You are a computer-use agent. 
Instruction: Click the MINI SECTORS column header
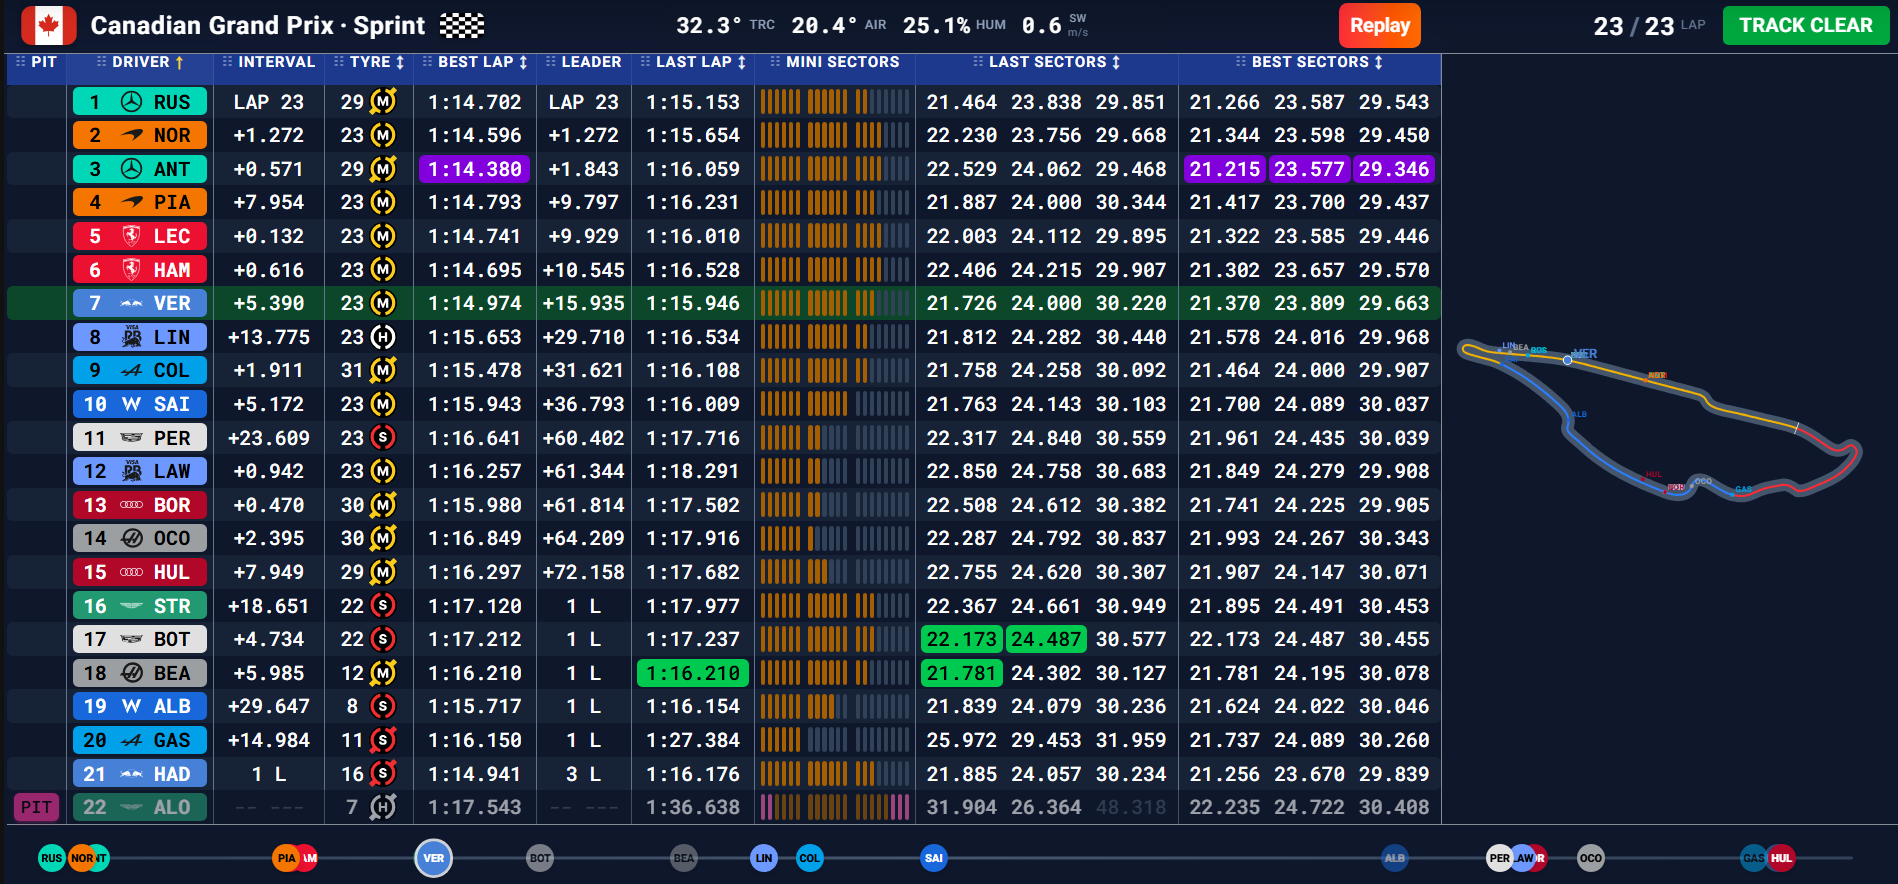point(835,62)
